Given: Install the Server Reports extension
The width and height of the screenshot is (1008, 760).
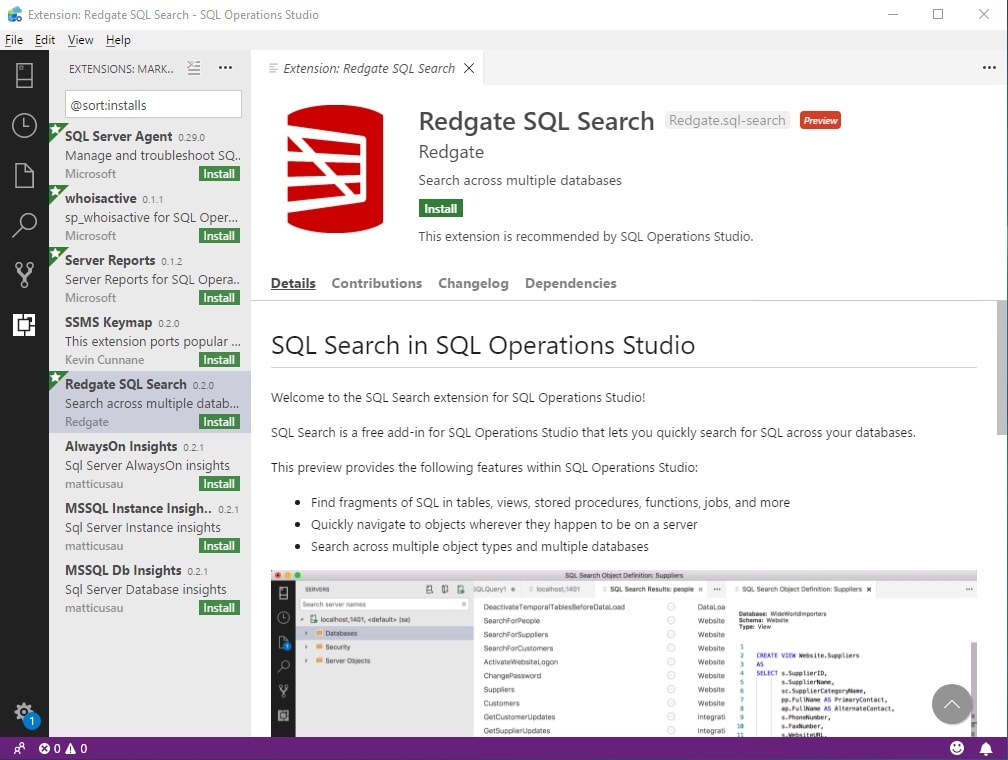Looking at the screenshot, I should click(x=219, y=298).
